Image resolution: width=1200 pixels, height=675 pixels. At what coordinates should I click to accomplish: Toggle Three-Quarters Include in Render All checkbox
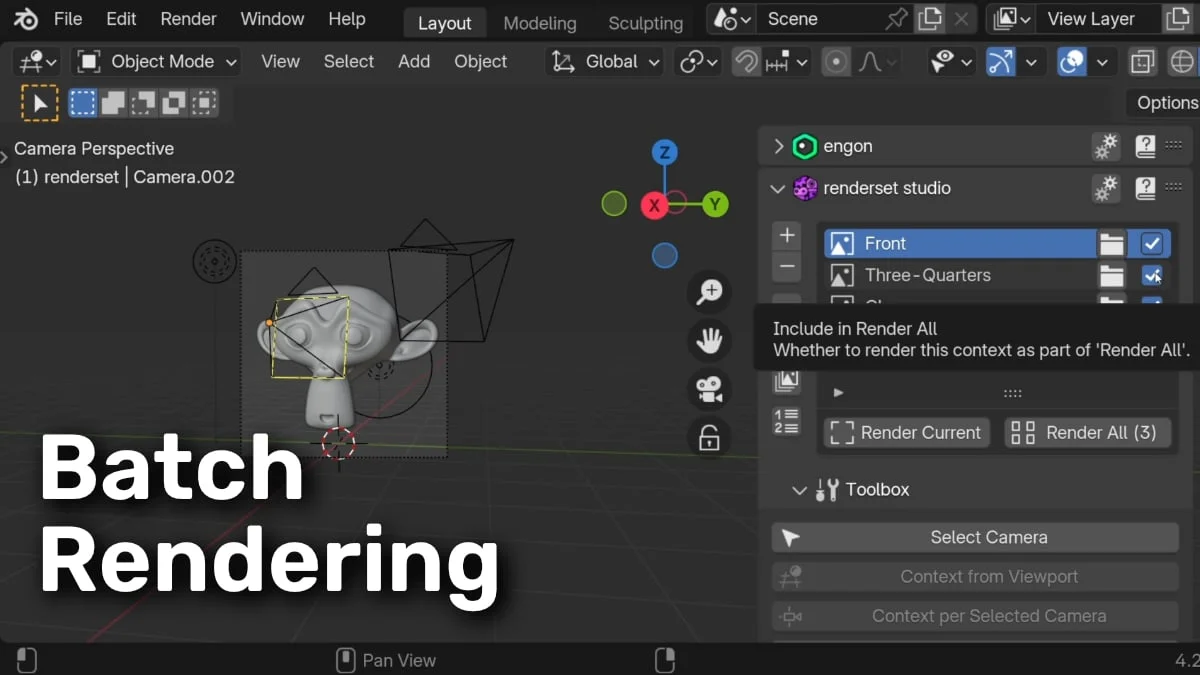[1151, 275]
